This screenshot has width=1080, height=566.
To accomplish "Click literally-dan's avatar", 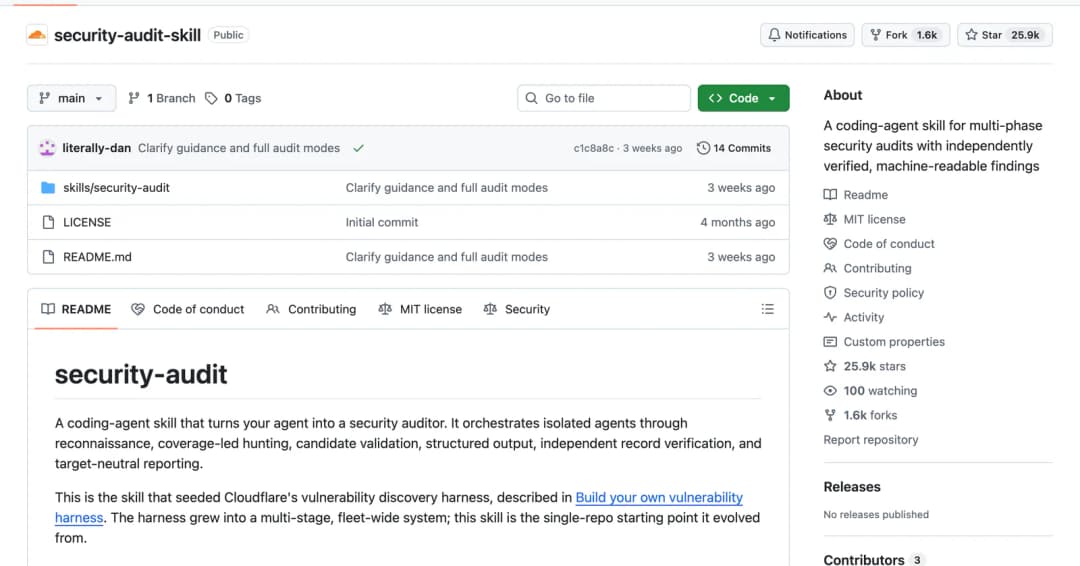I will click(x=48, y=148).
